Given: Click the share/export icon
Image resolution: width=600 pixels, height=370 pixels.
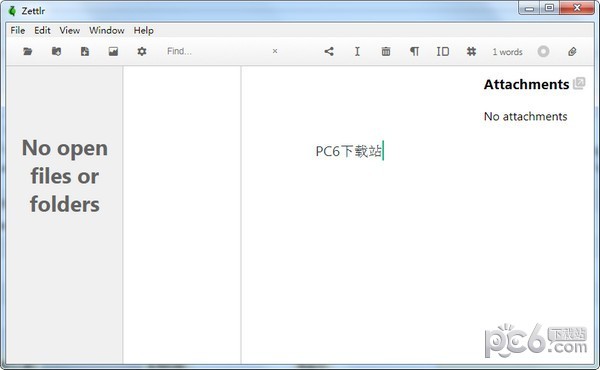Looking at the screenshot, I should pyautogui.click(x=329, y=51).
